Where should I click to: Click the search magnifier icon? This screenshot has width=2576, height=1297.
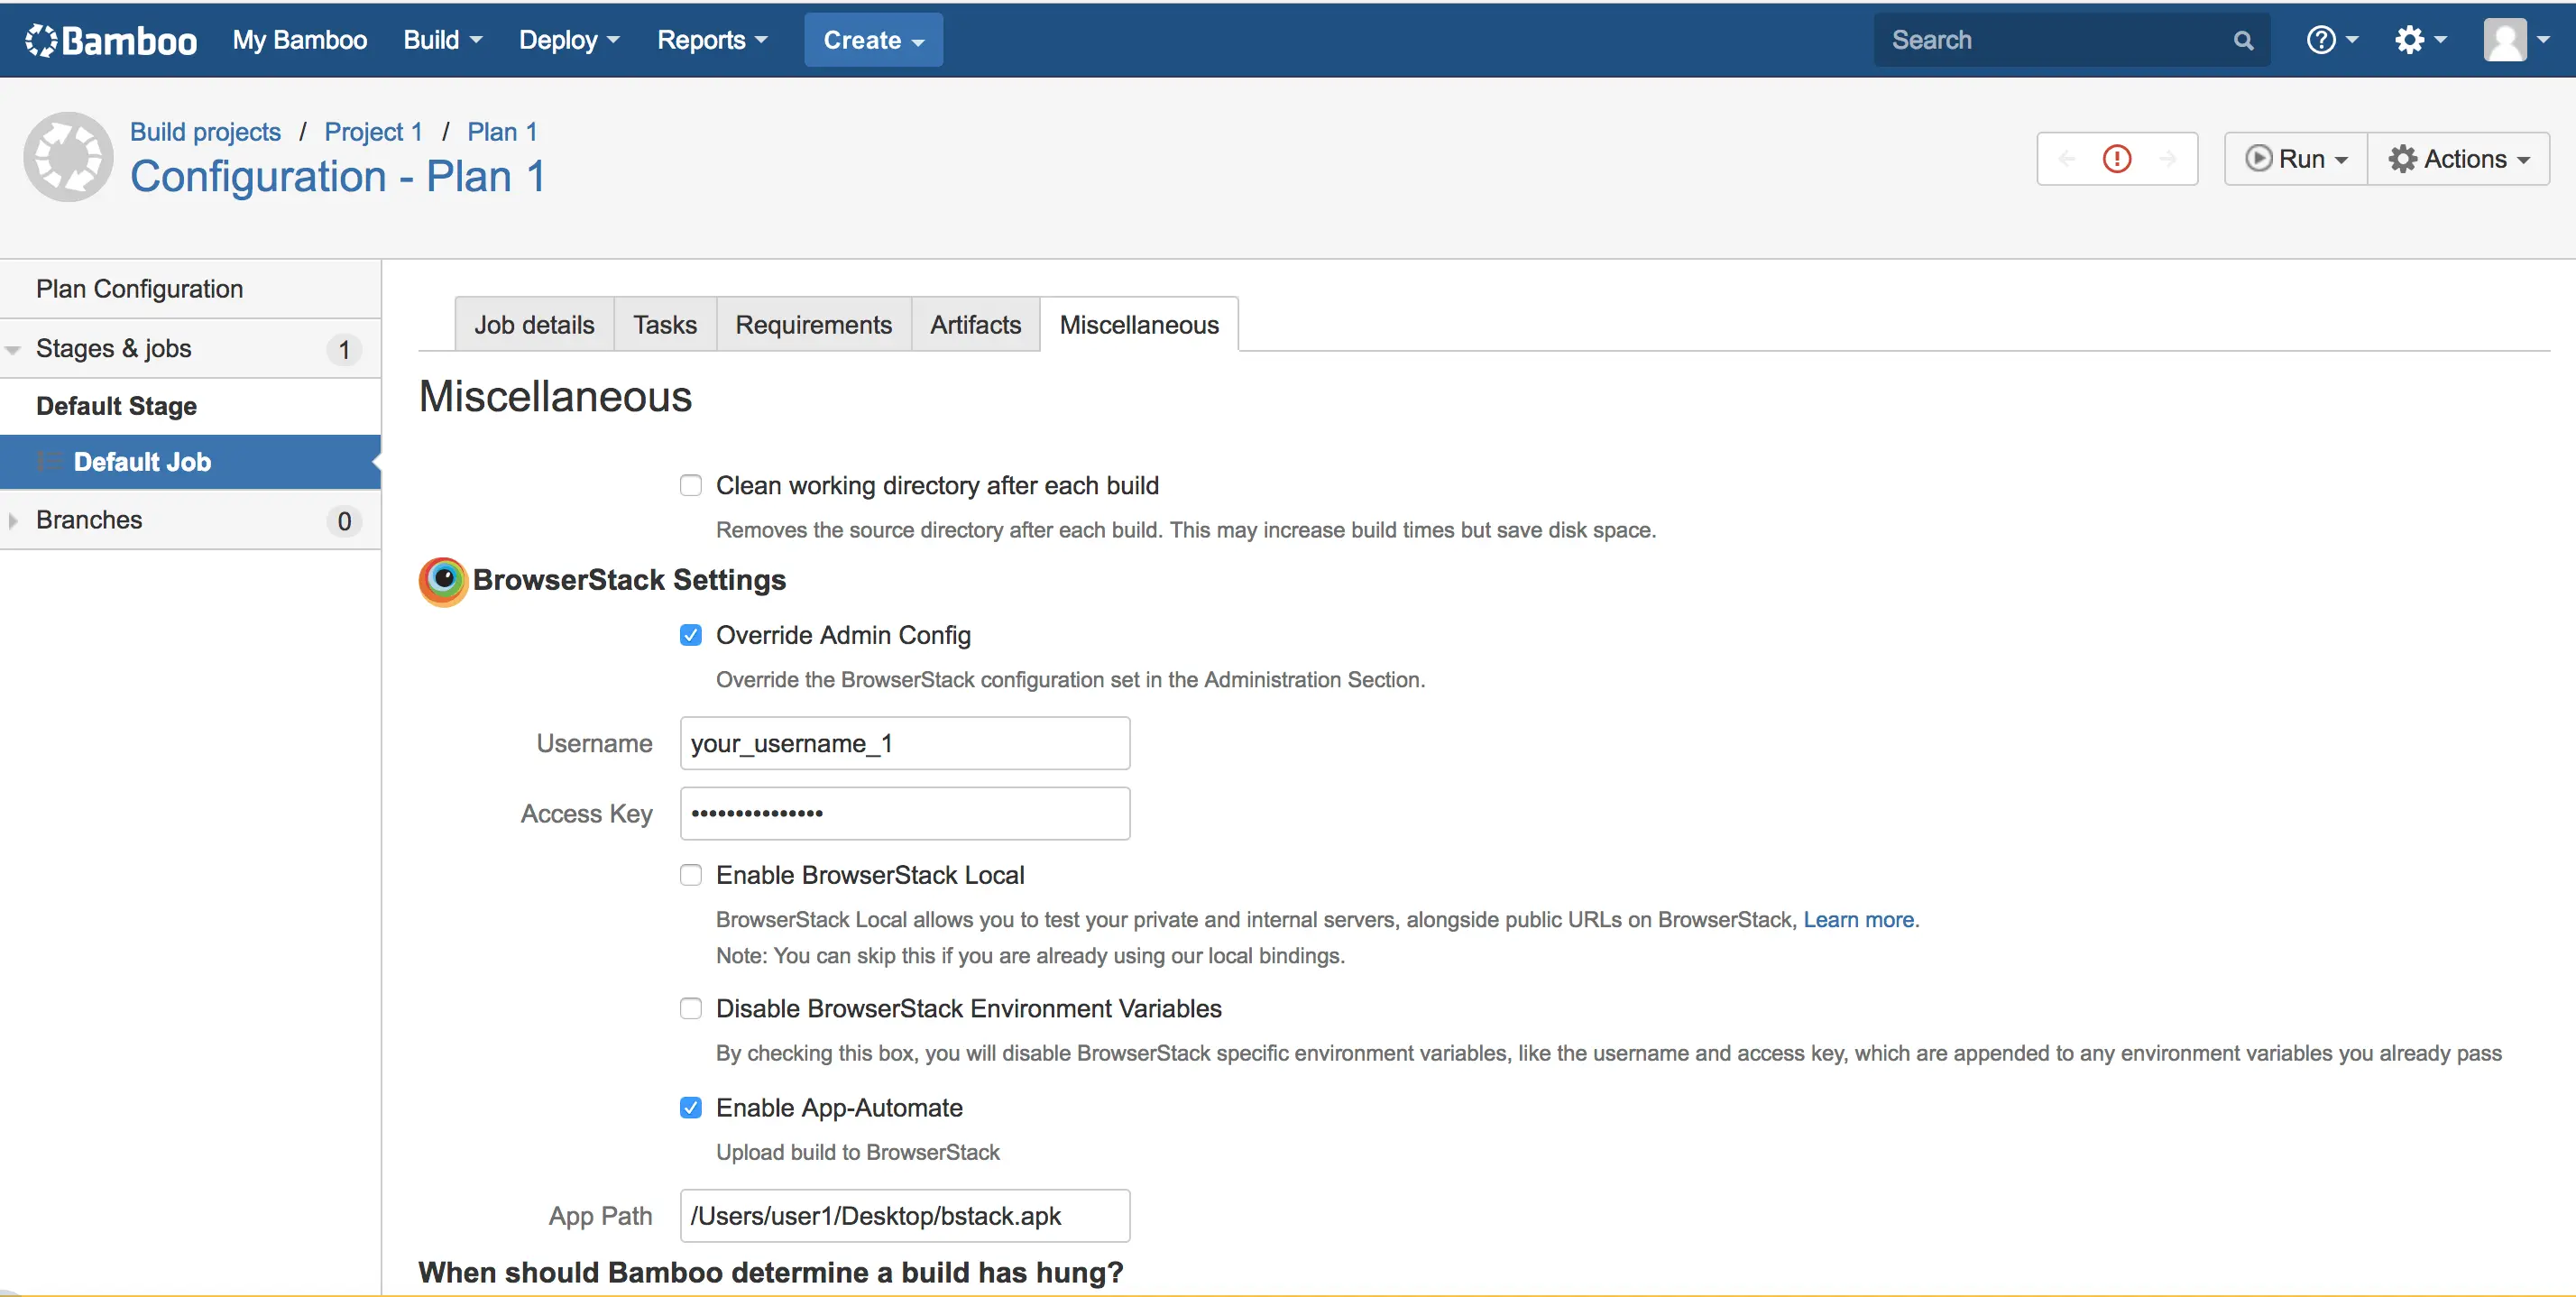click(x=2243, y=40)
